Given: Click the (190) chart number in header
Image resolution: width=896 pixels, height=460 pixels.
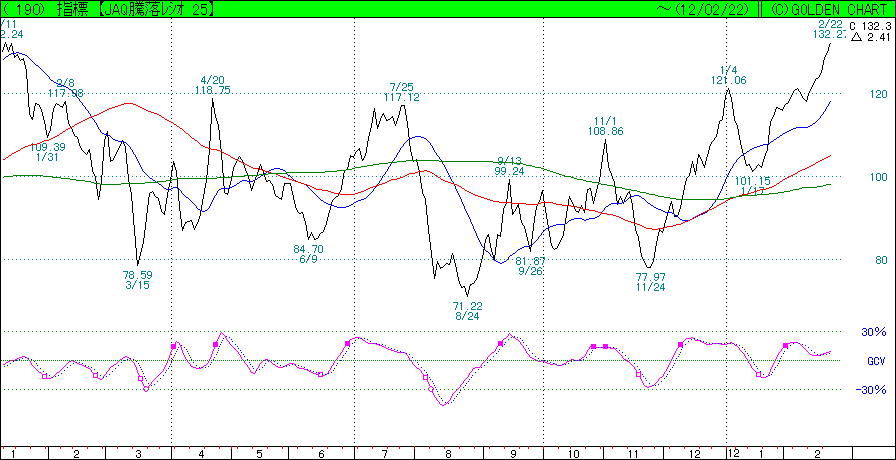Looking at the screenshot, I should (x=24, y=8).
